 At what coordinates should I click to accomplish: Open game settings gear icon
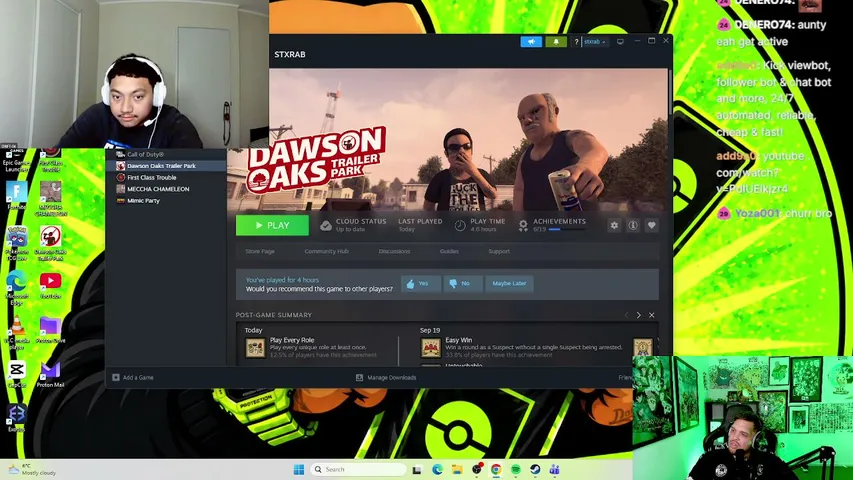614,225
